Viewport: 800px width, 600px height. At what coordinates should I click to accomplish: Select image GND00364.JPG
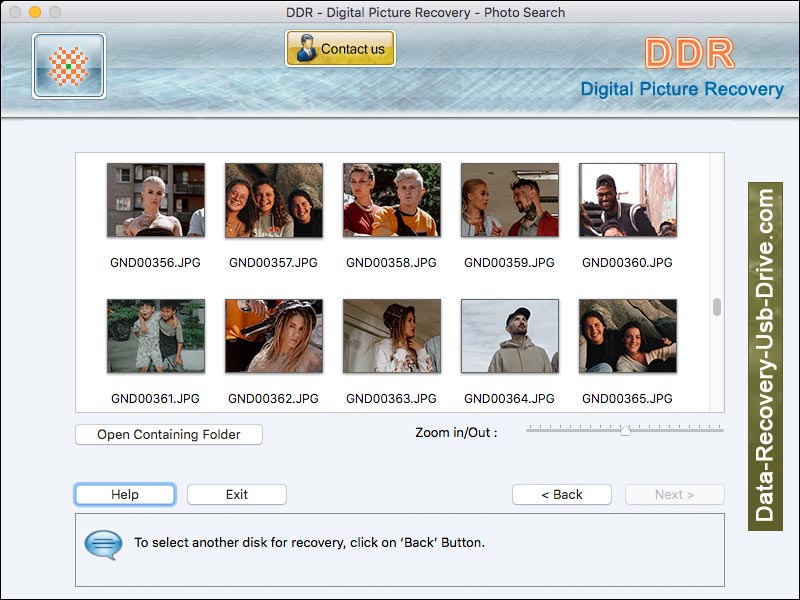[x=509, y=336]
